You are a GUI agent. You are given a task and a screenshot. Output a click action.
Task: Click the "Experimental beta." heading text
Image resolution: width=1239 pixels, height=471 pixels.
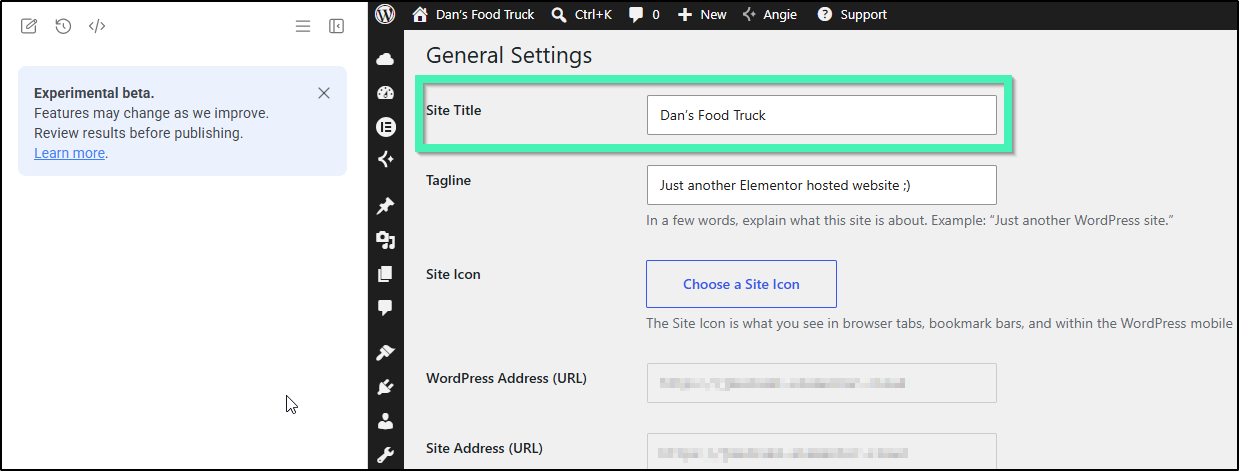click(x=94, y=93)
